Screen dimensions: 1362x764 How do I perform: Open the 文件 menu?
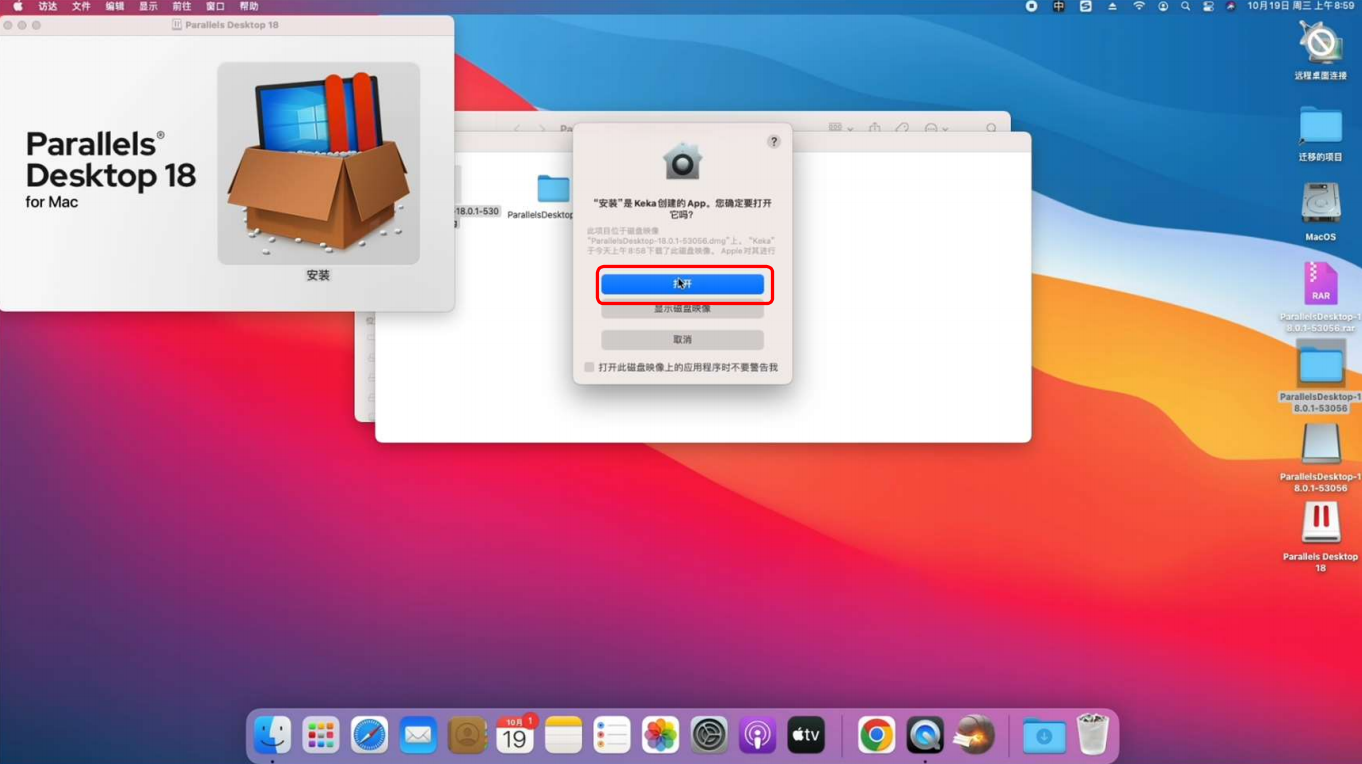pos(82,6)
